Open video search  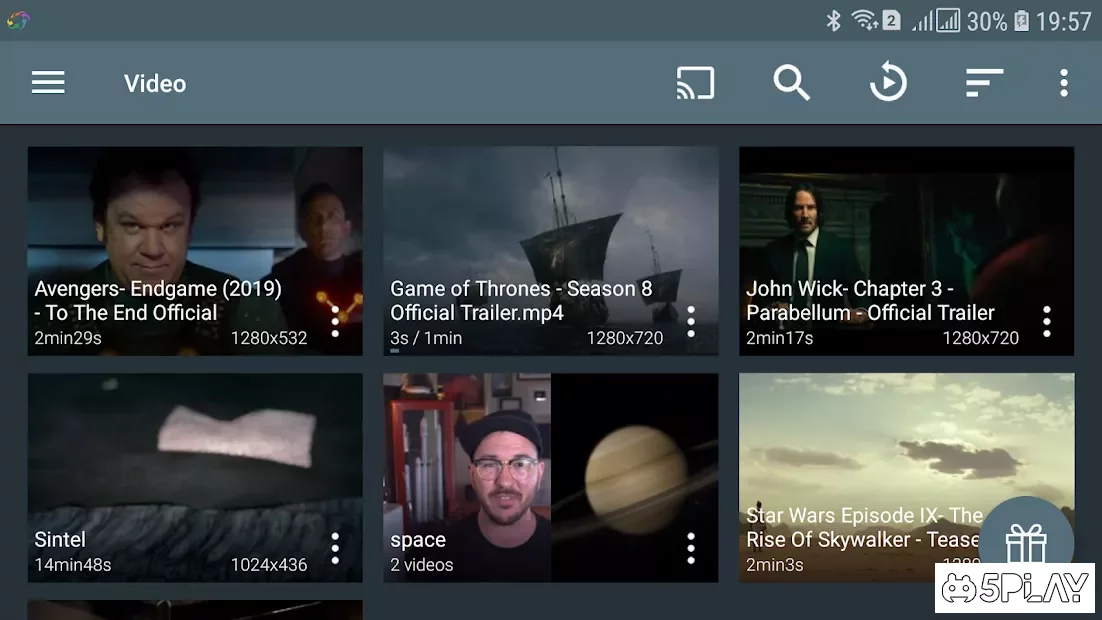(791, 83)
